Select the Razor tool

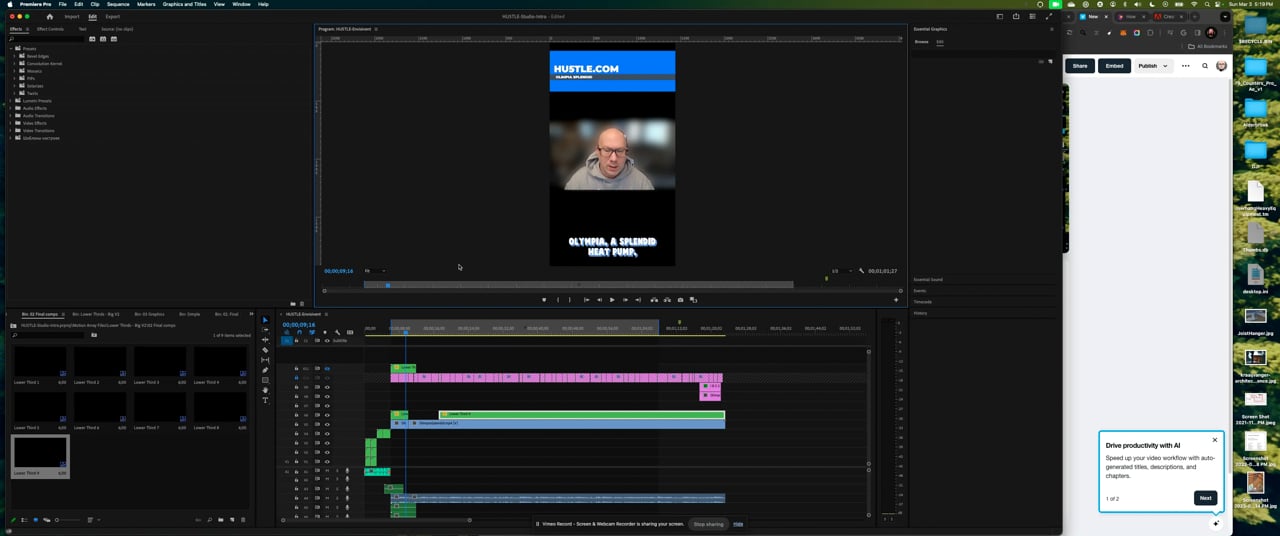click(x=265, y=350)
